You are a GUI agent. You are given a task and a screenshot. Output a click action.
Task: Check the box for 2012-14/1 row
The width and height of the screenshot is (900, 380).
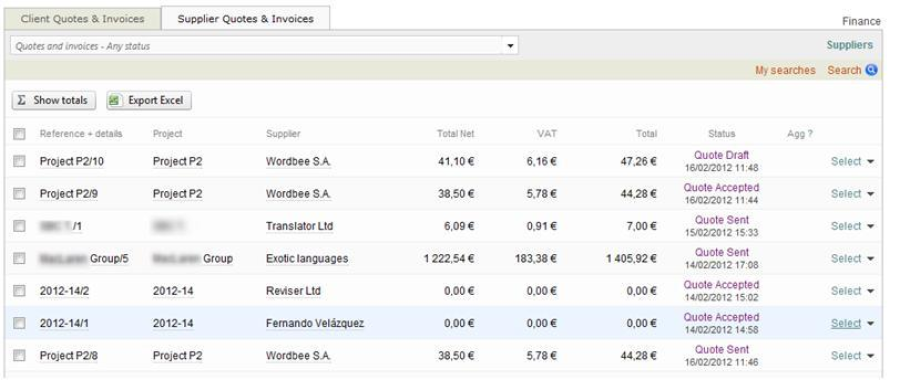coord(20,323)
